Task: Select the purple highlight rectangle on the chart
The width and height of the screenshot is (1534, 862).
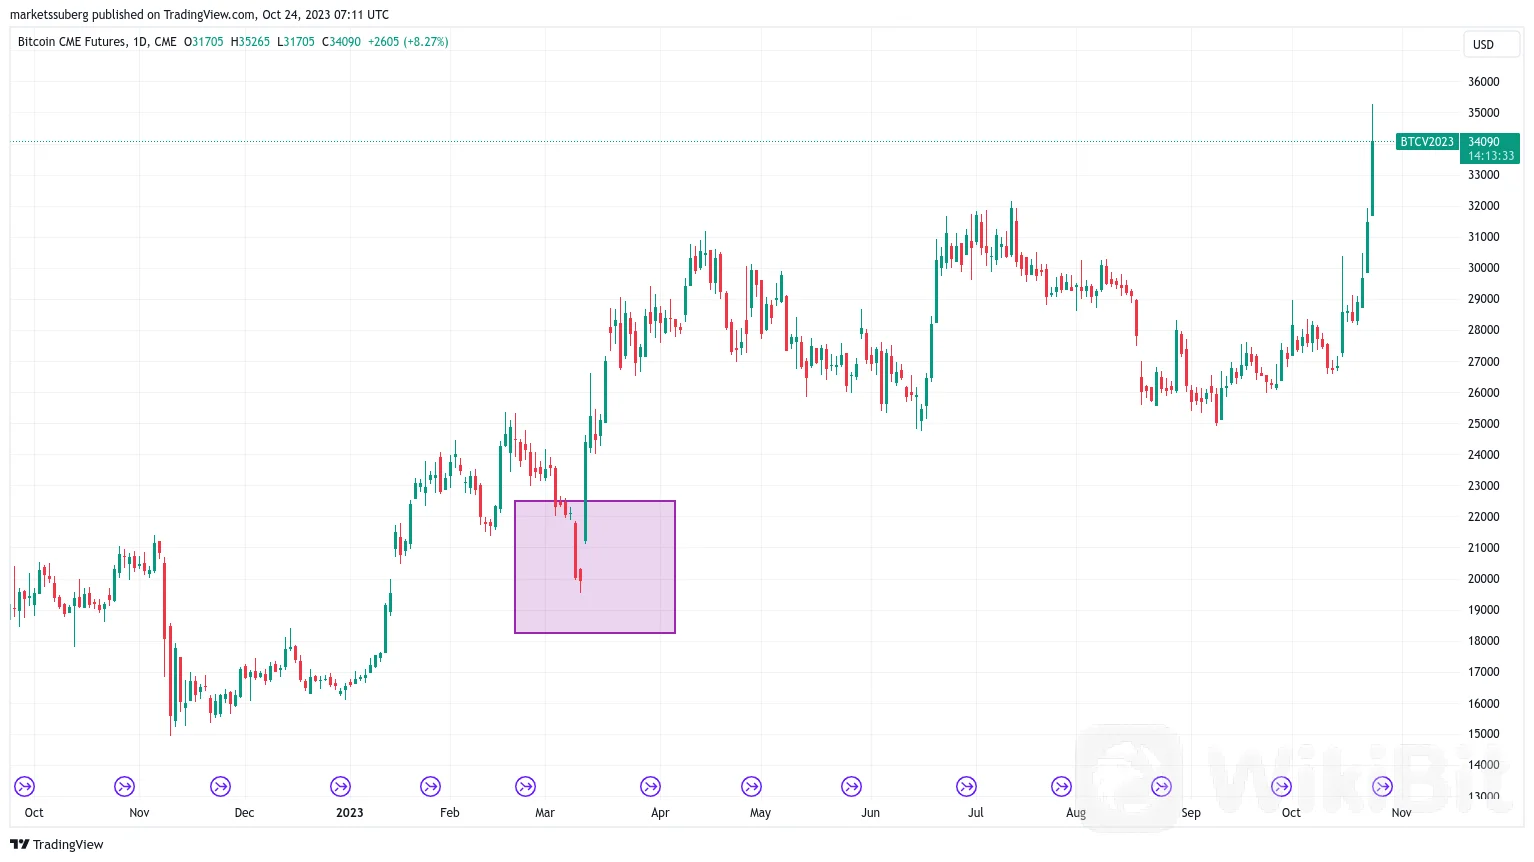Action: tap(595, 566)
